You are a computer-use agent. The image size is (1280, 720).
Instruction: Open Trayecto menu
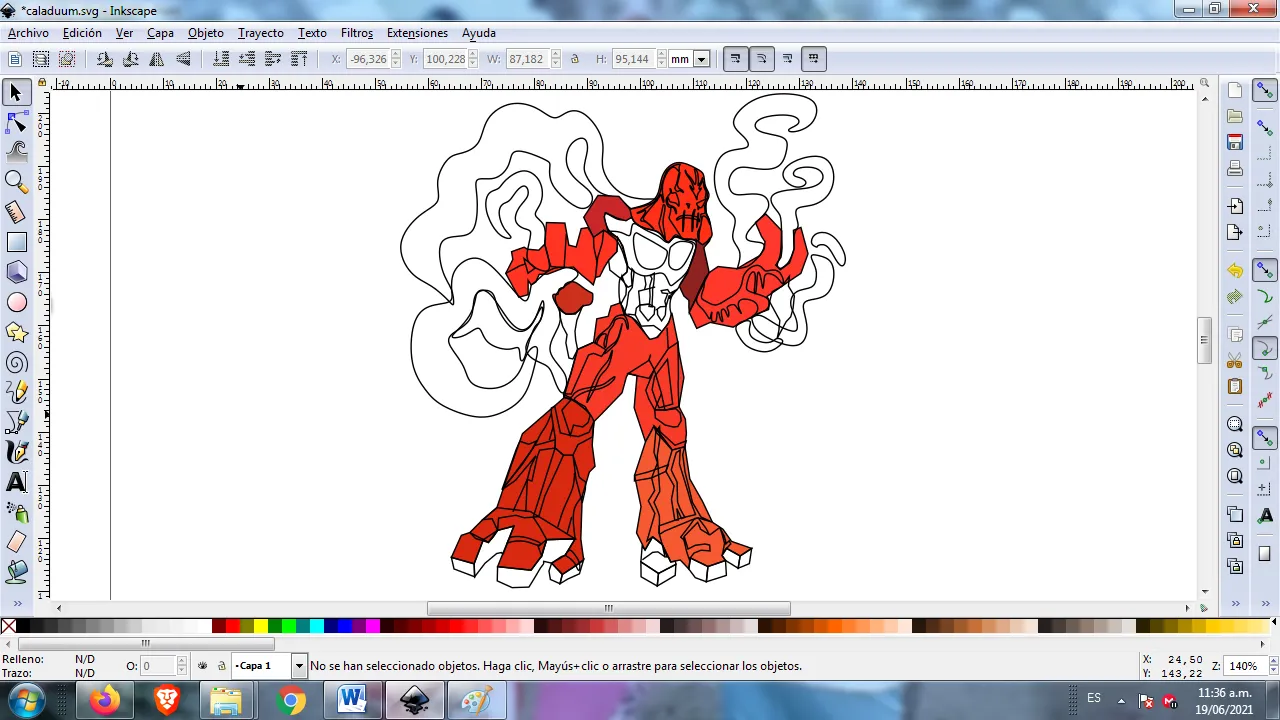click(261, 33)
